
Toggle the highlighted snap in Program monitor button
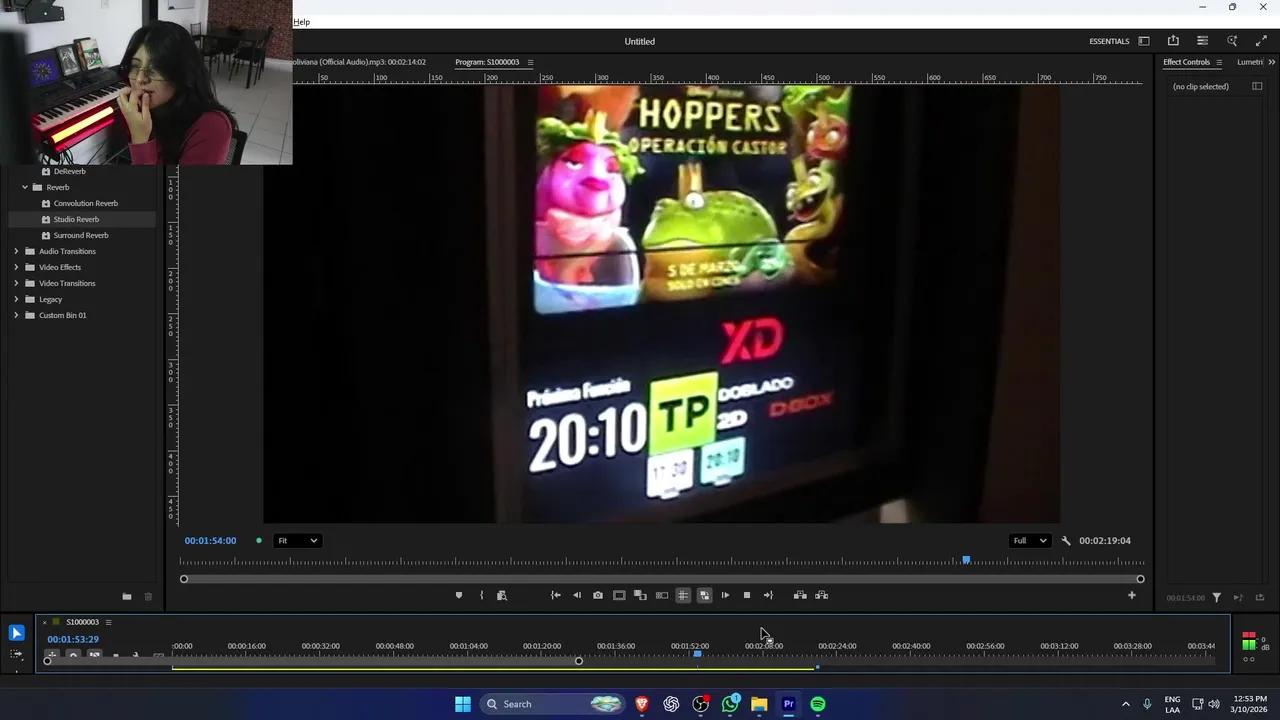coord(704,595)
